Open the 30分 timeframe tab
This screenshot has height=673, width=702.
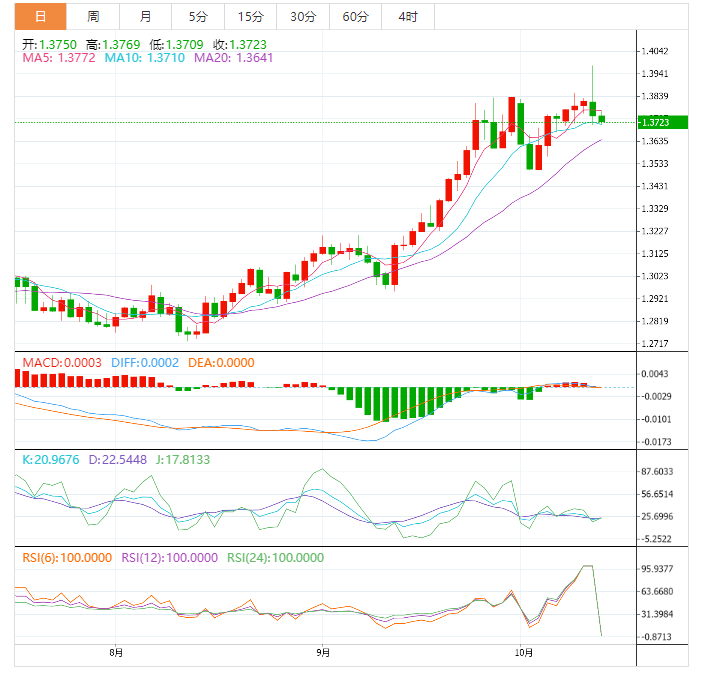[x=303, y=17]
